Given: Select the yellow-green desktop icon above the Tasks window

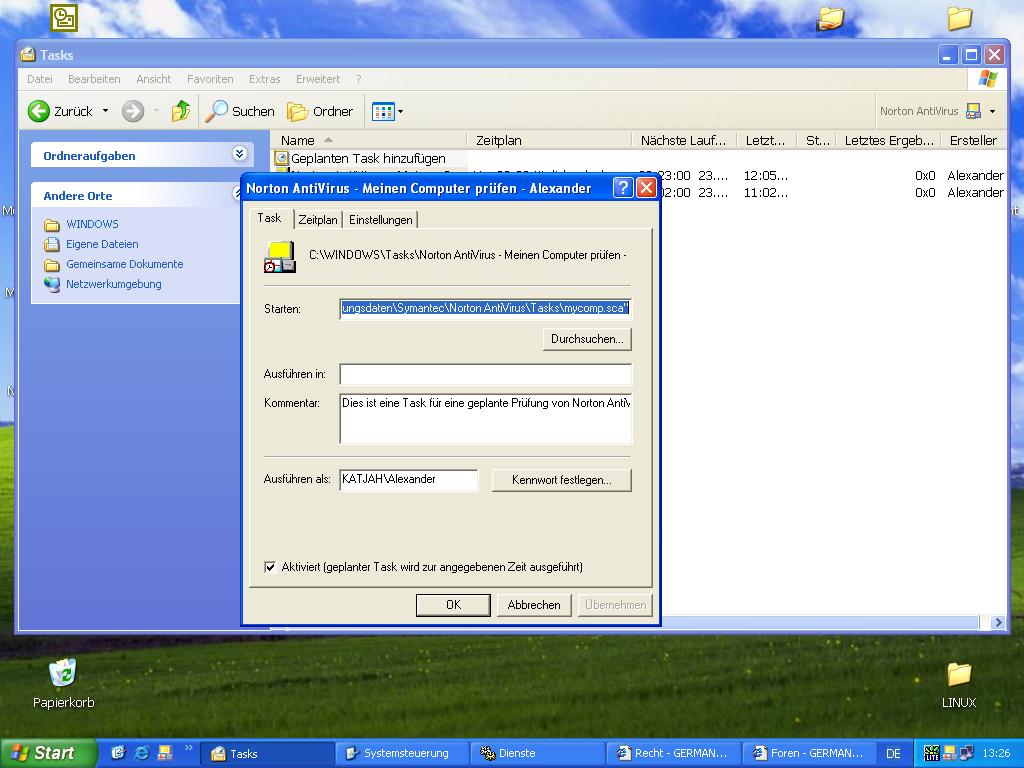Looking at the screenshot, I should pos(64,18).
